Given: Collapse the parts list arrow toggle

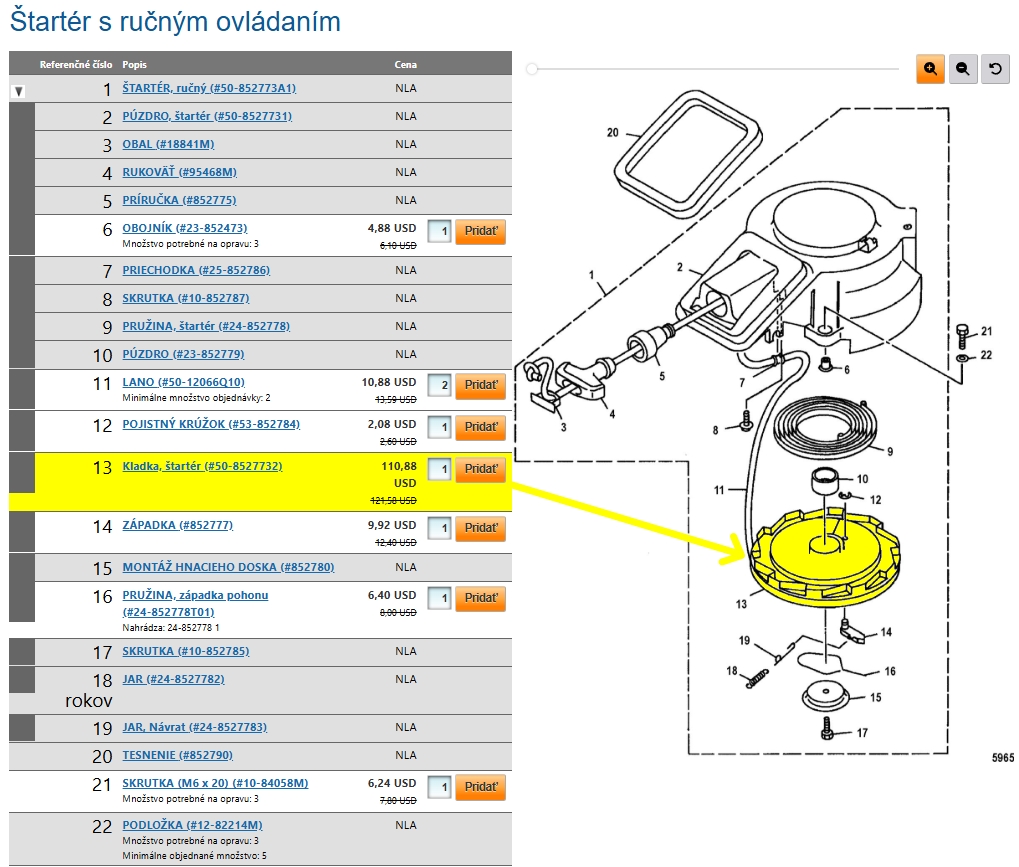Looking at the screenshot, I should tap(18, 91).
